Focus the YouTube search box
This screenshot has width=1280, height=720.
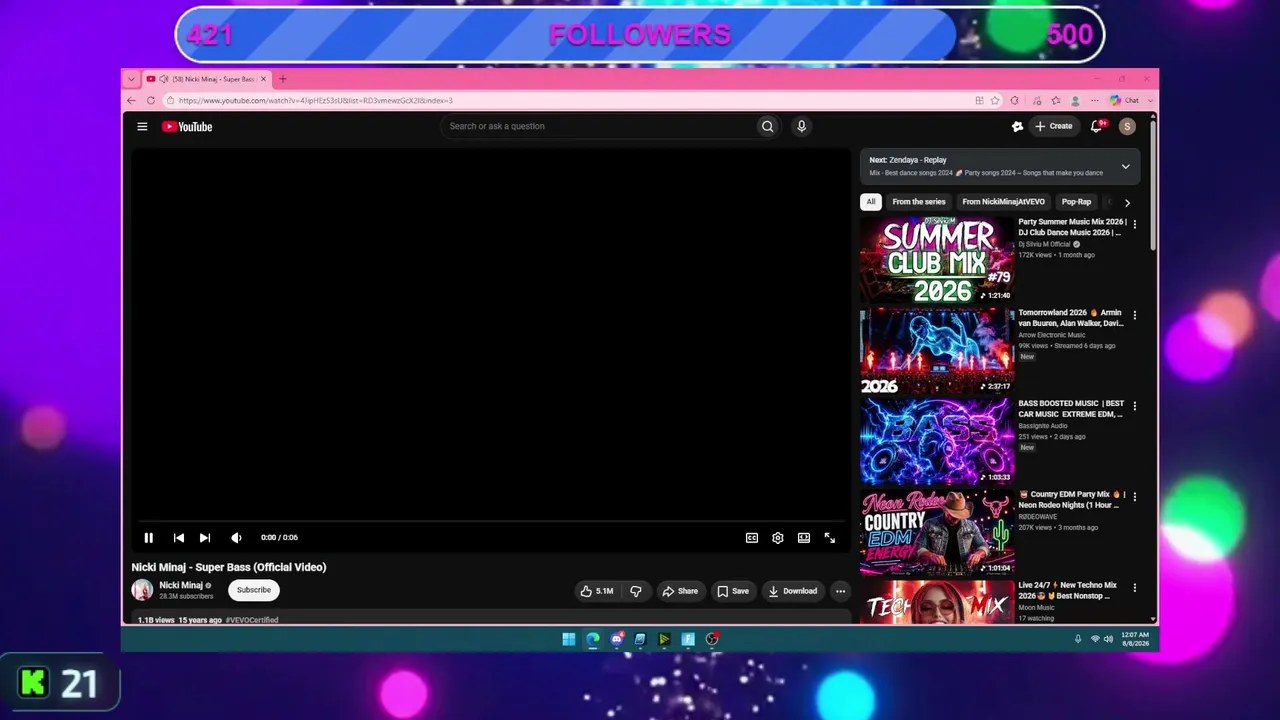coord(598,127)
